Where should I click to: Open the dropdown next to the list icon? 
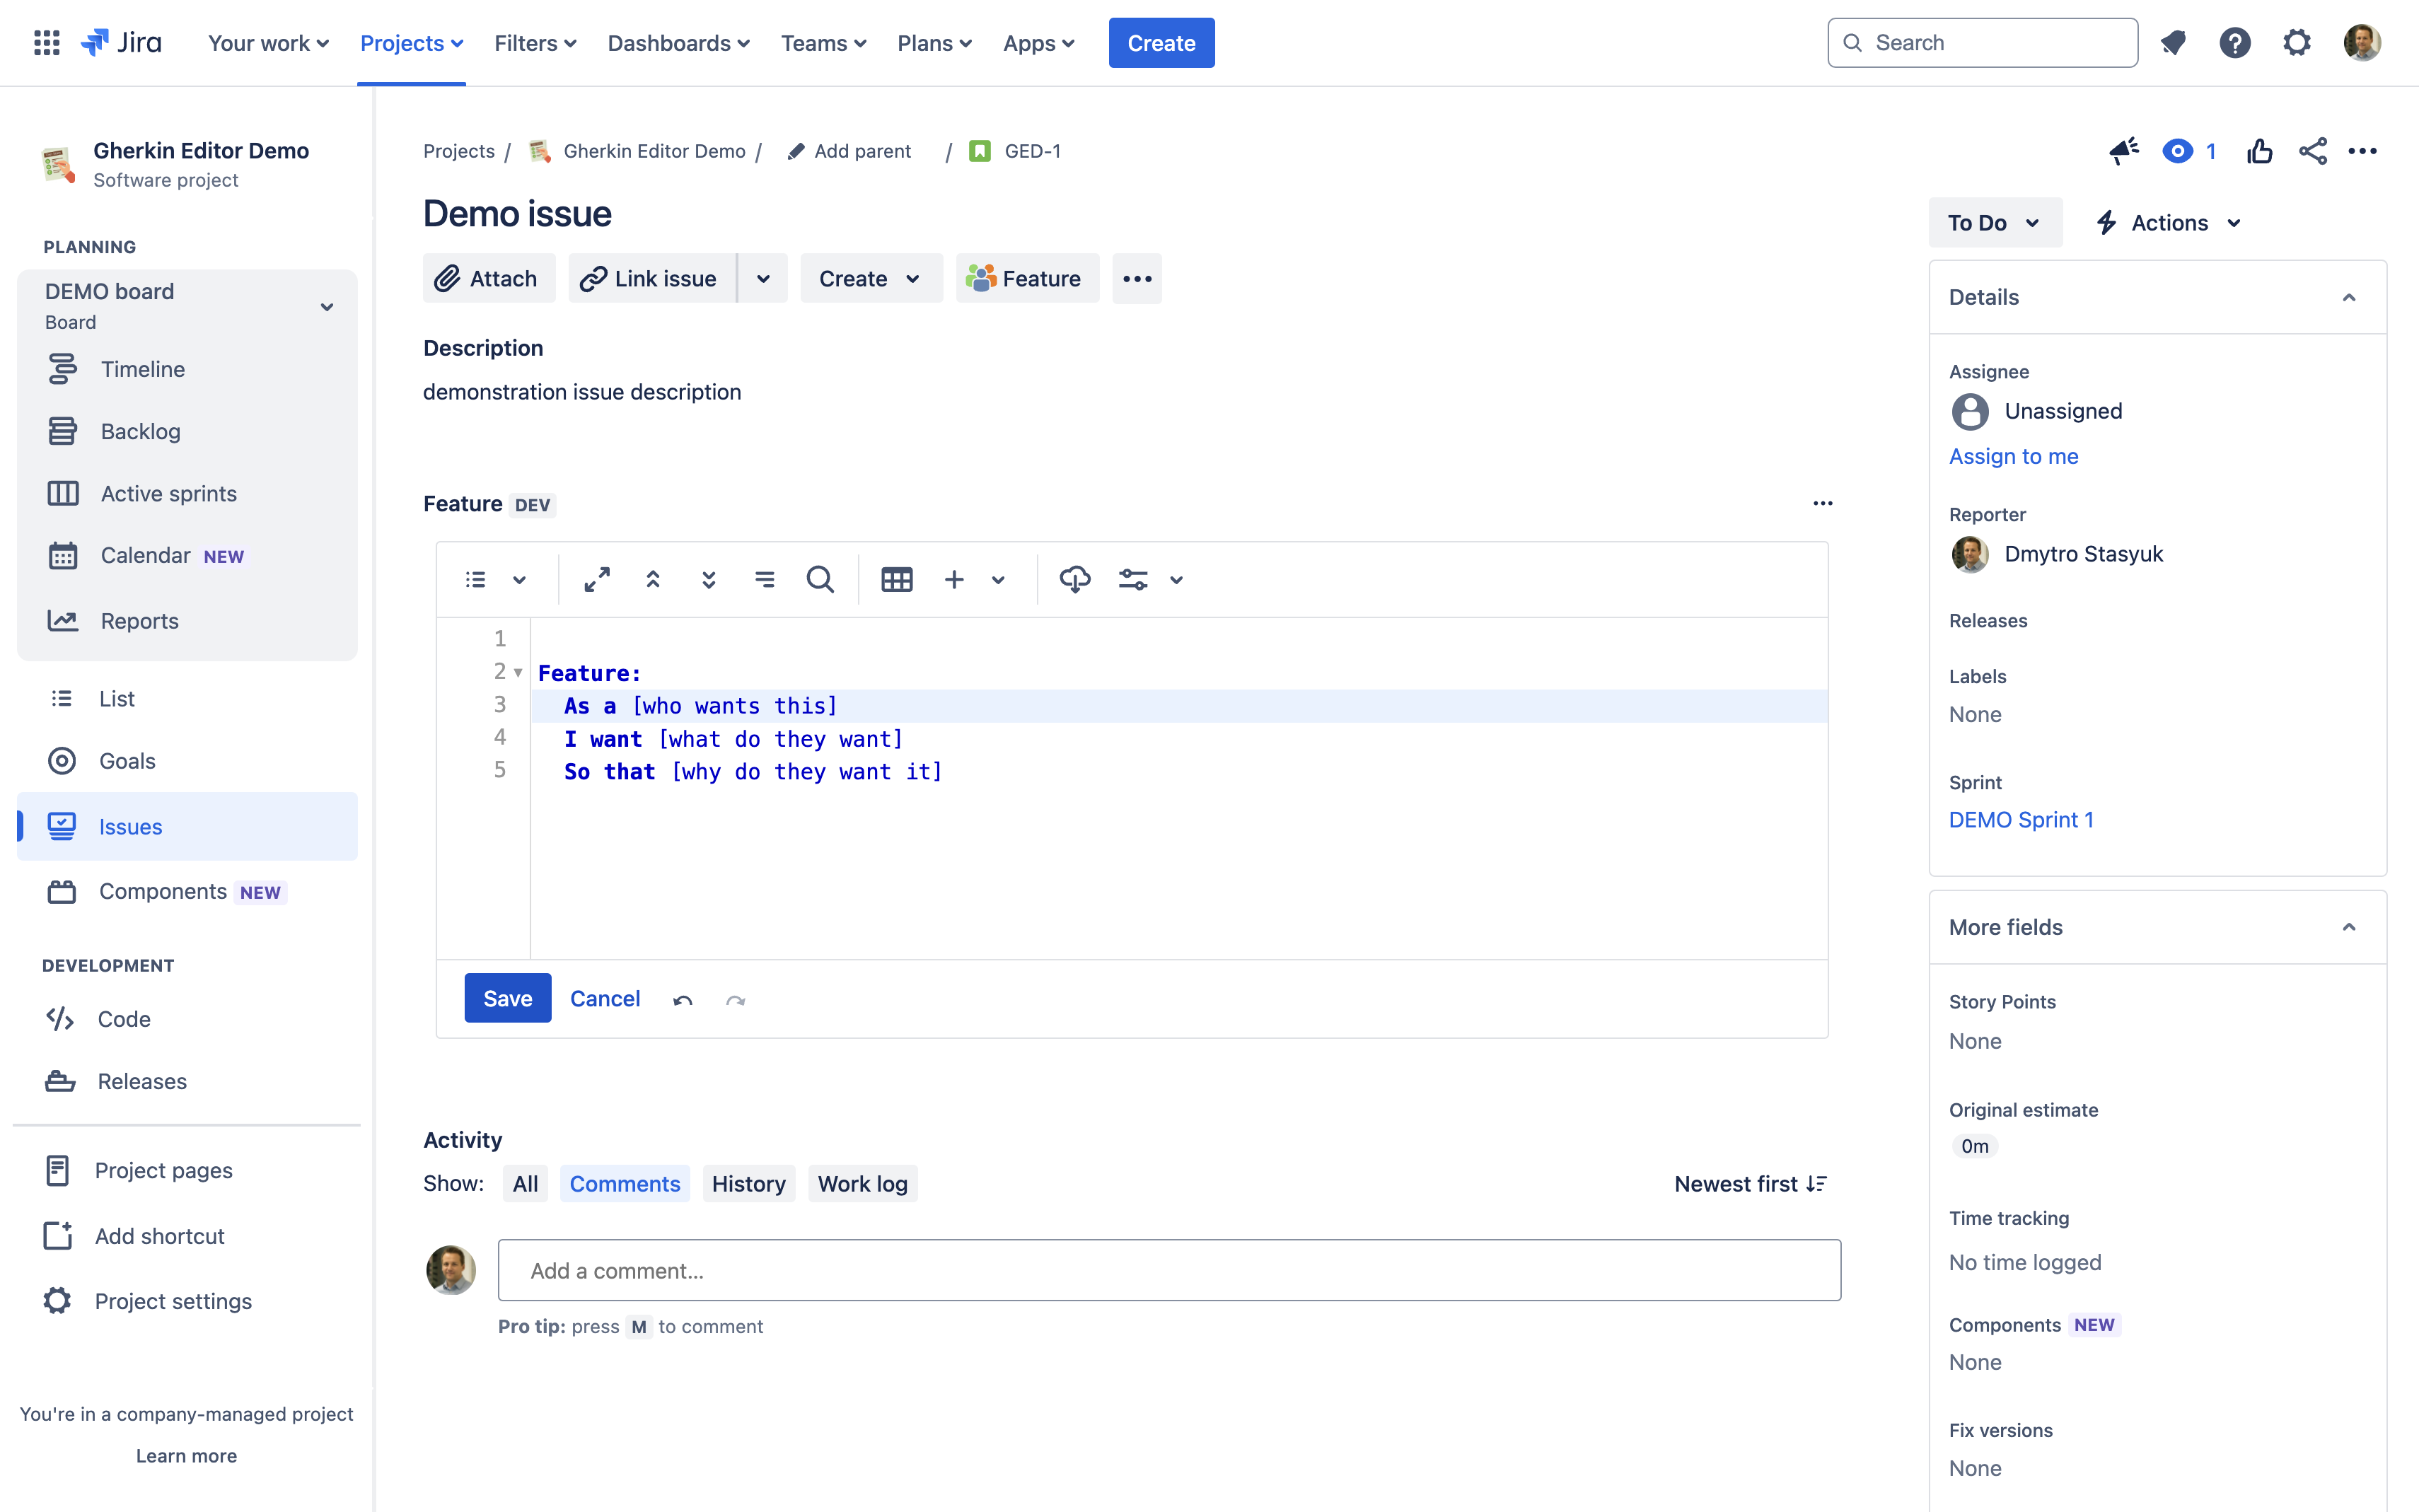519,580
